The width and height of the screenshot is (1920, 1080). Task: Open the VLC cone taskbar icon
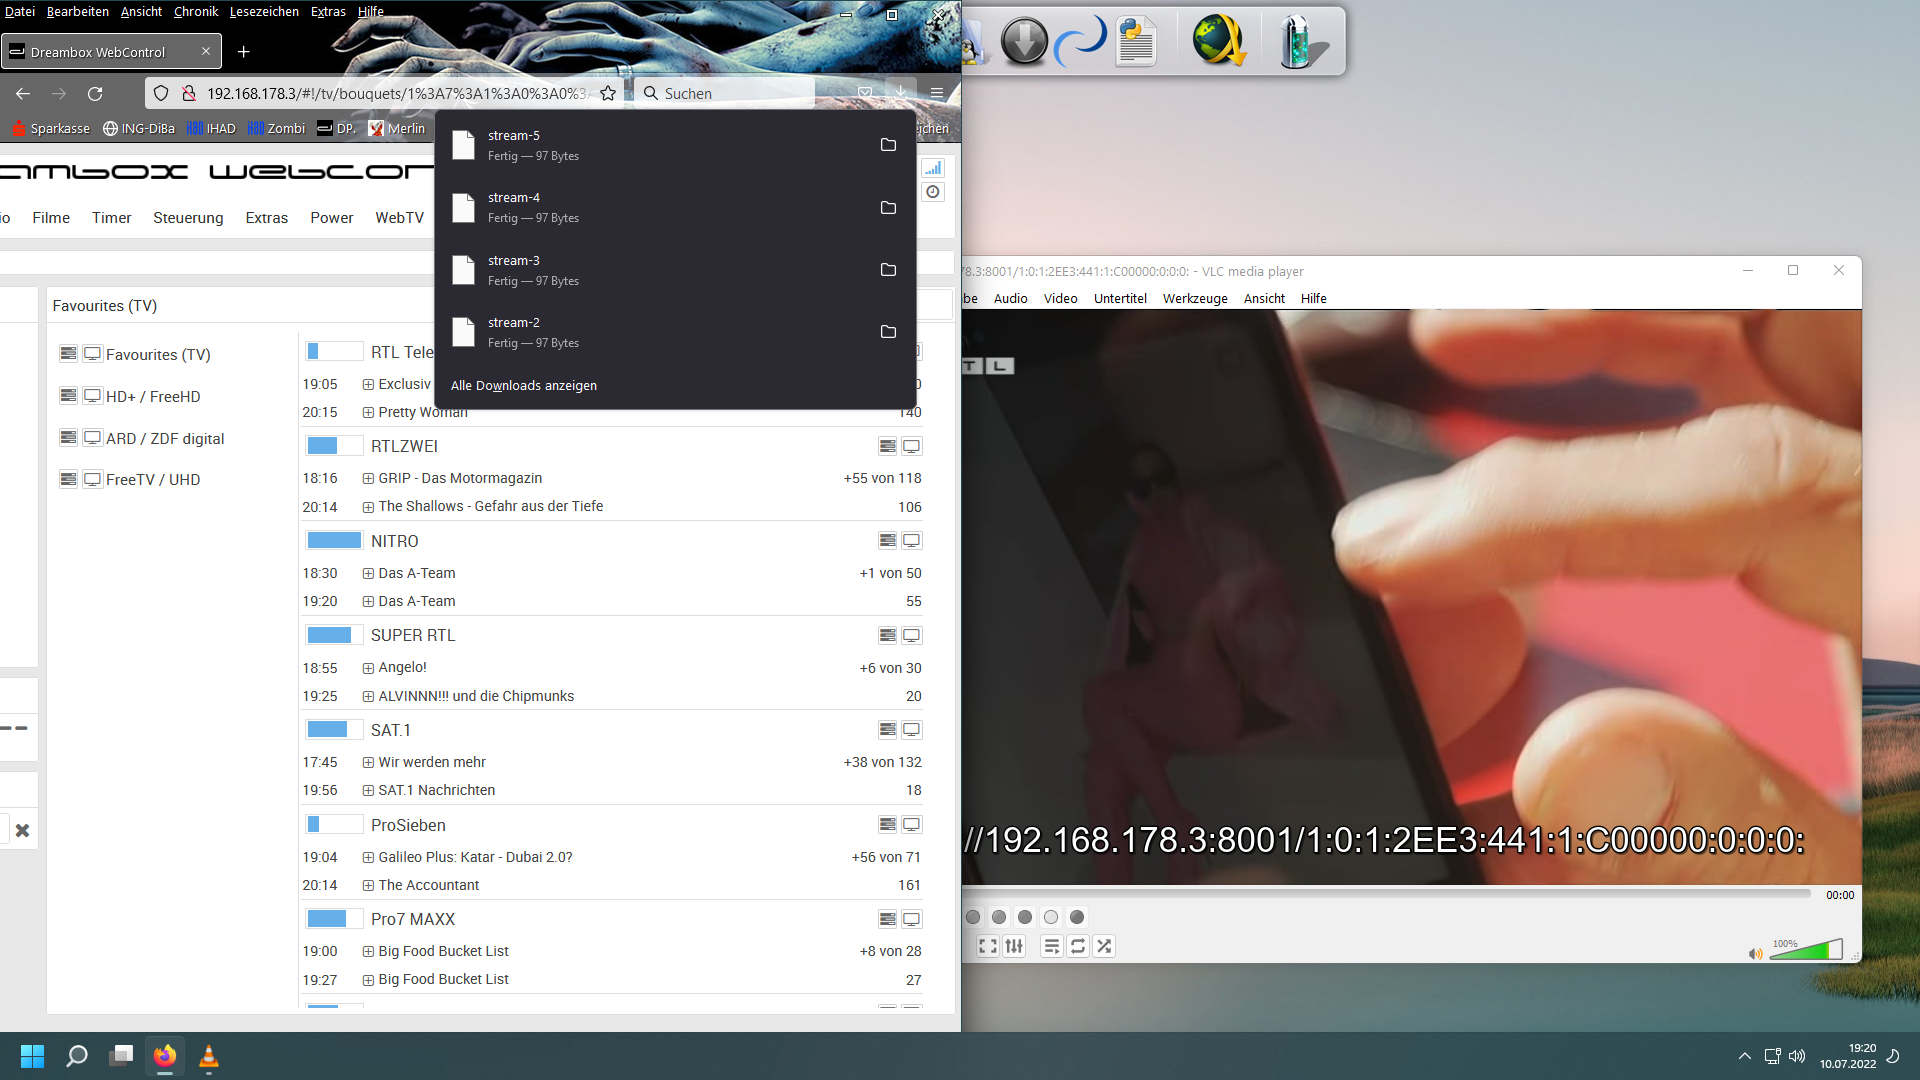(x=209, y=1056)
